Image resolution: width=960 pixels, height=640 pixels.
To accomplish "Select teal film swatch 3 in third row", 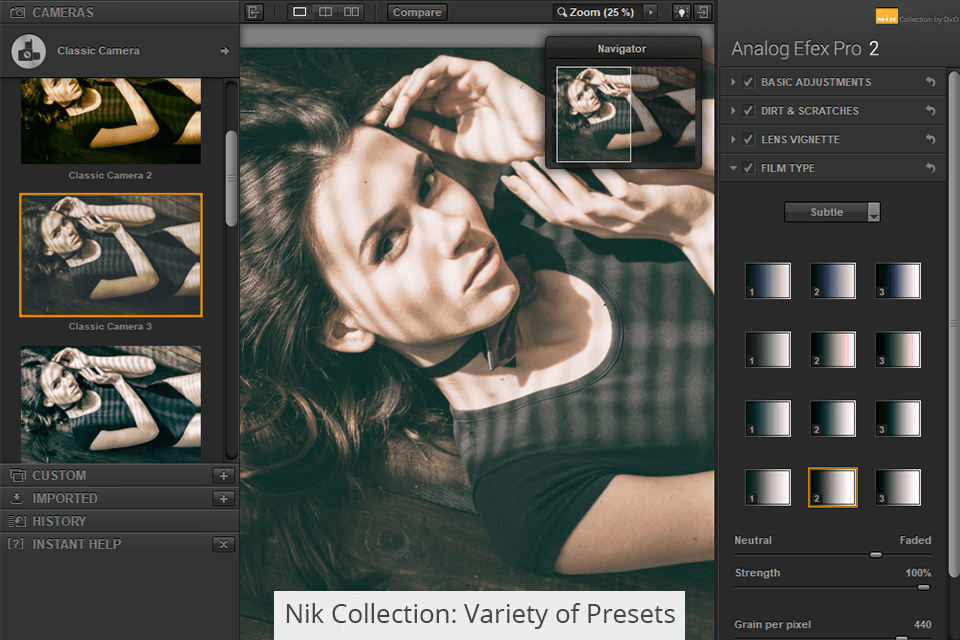I will (898, 418).
